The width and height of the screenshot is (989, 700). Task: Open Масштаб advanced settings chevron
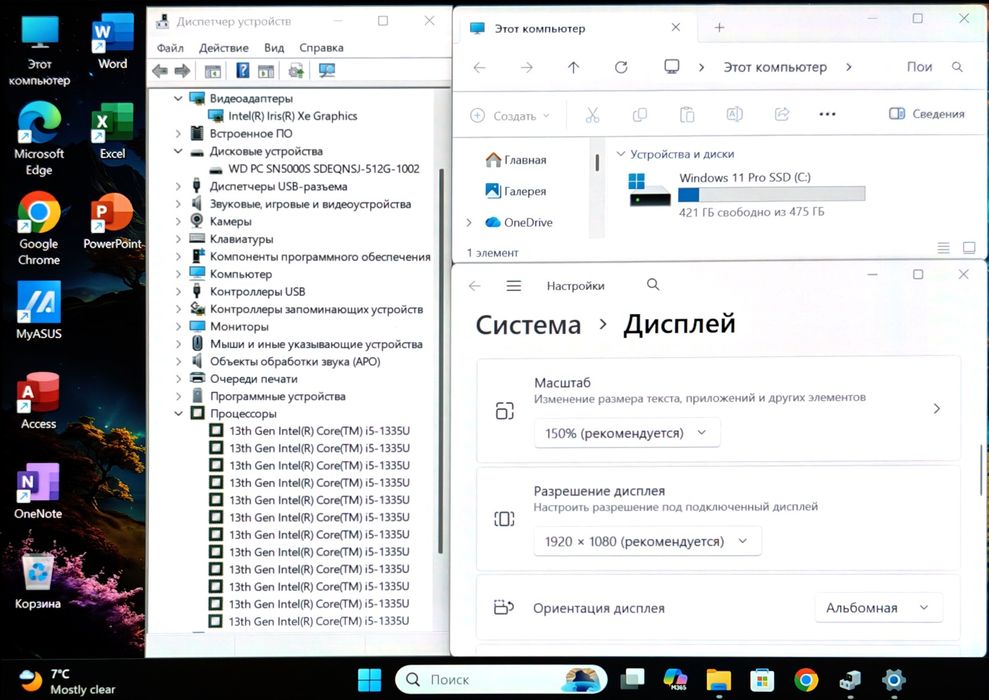[937, 409]
